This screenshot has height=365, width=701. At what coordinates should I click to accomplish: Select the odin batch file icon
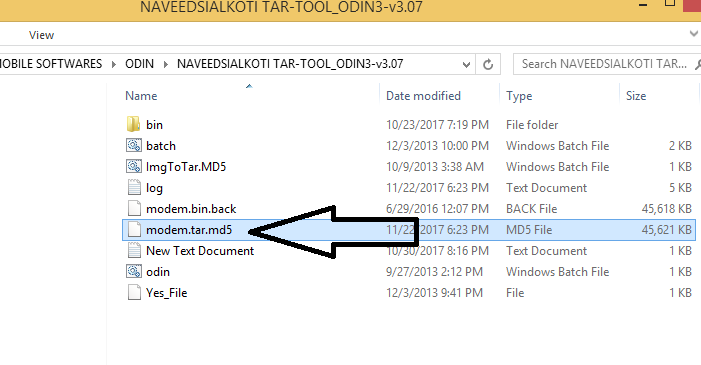[133, 272]
